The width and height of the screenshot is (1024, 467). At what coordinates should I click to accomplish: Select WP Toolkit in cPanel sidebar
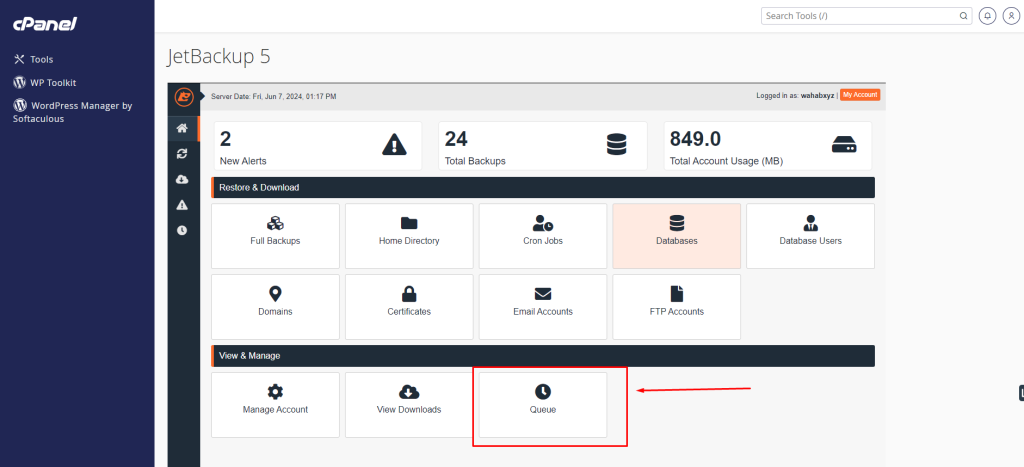click(53, 82)
